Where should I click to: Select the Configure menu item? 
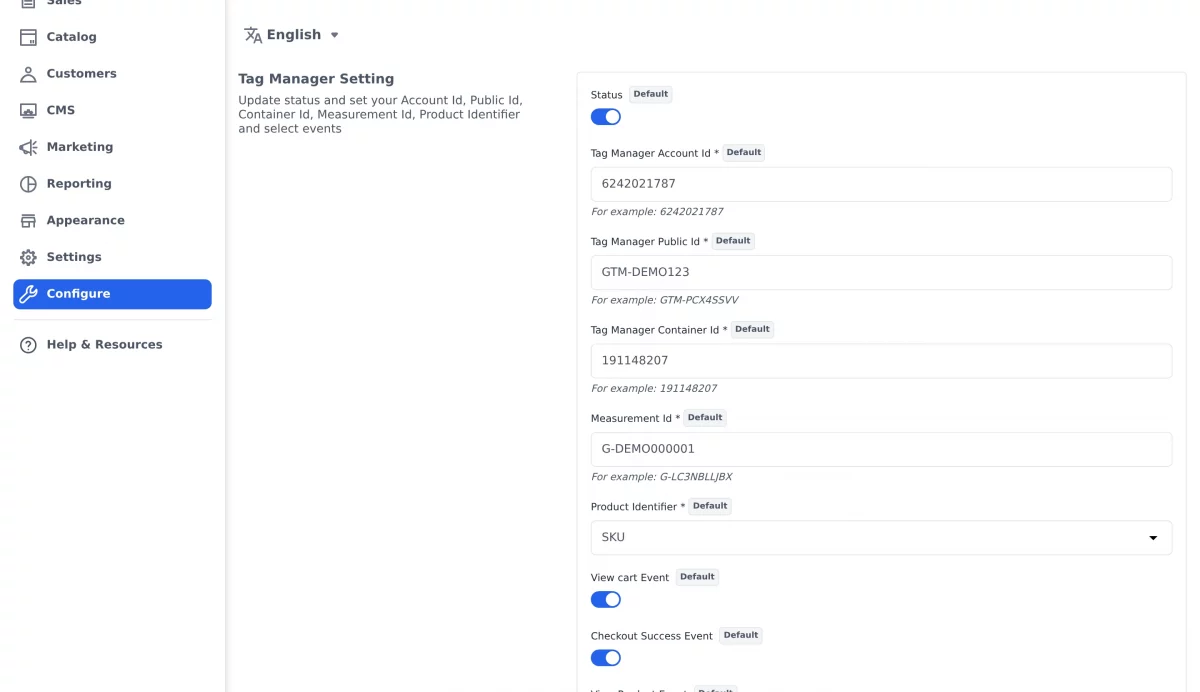pos(112,294)
